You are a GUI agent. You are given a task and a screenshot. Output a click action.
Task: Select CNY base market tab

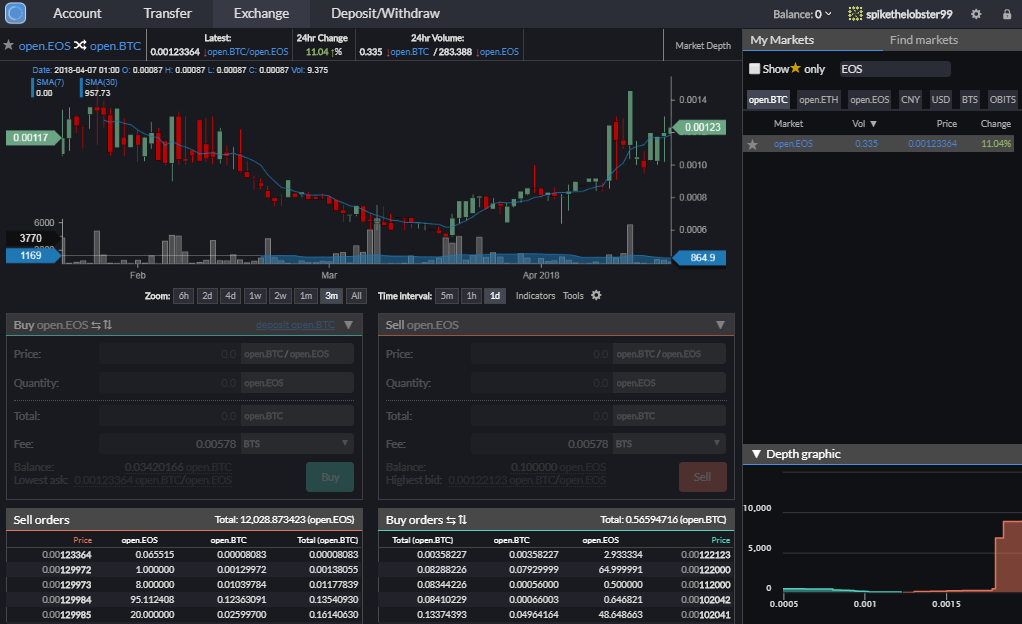point(910,100)
